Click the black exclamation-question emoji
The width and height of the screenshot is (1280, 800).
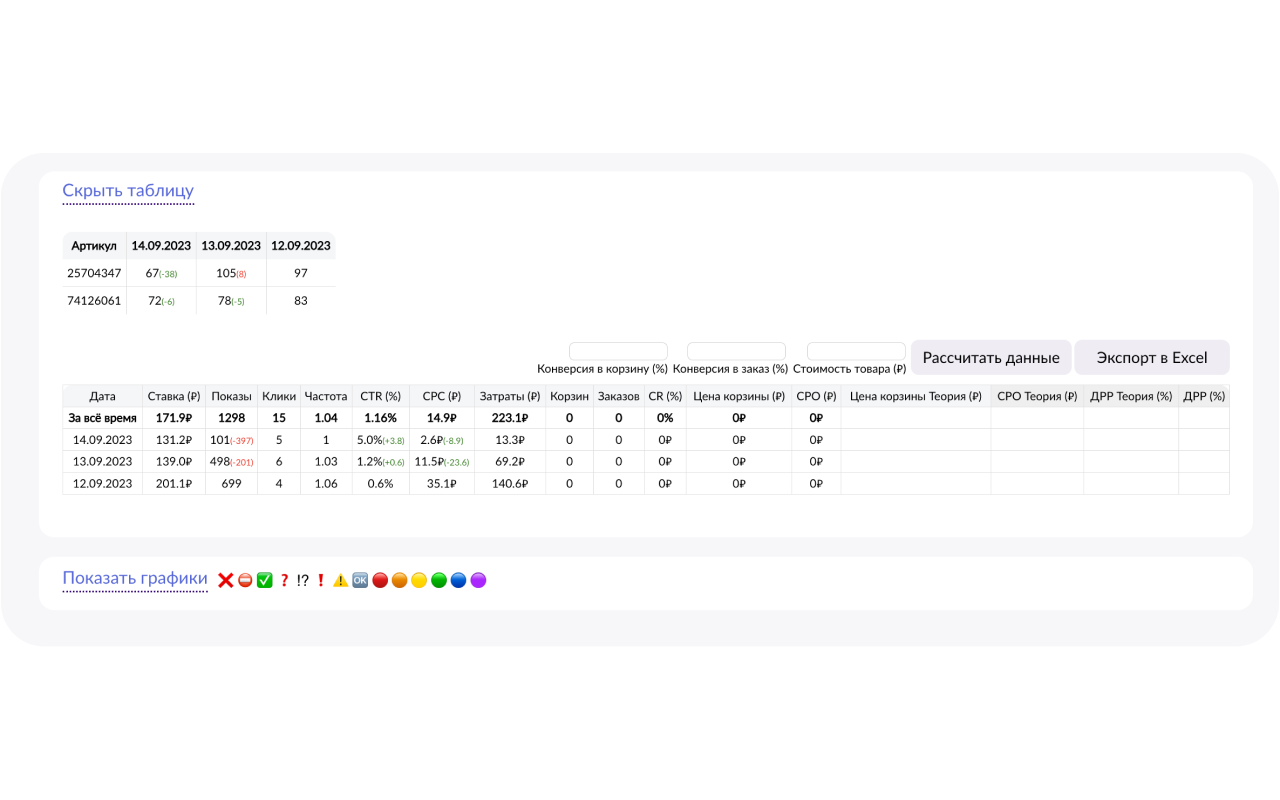click(303, 580)
